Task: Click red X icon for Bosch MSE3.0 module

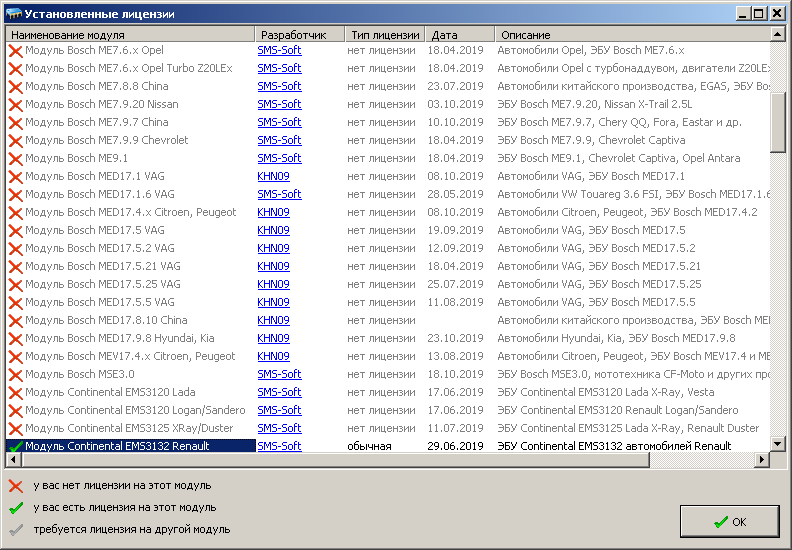Action: pyautogui.click(x=15, y=374)
